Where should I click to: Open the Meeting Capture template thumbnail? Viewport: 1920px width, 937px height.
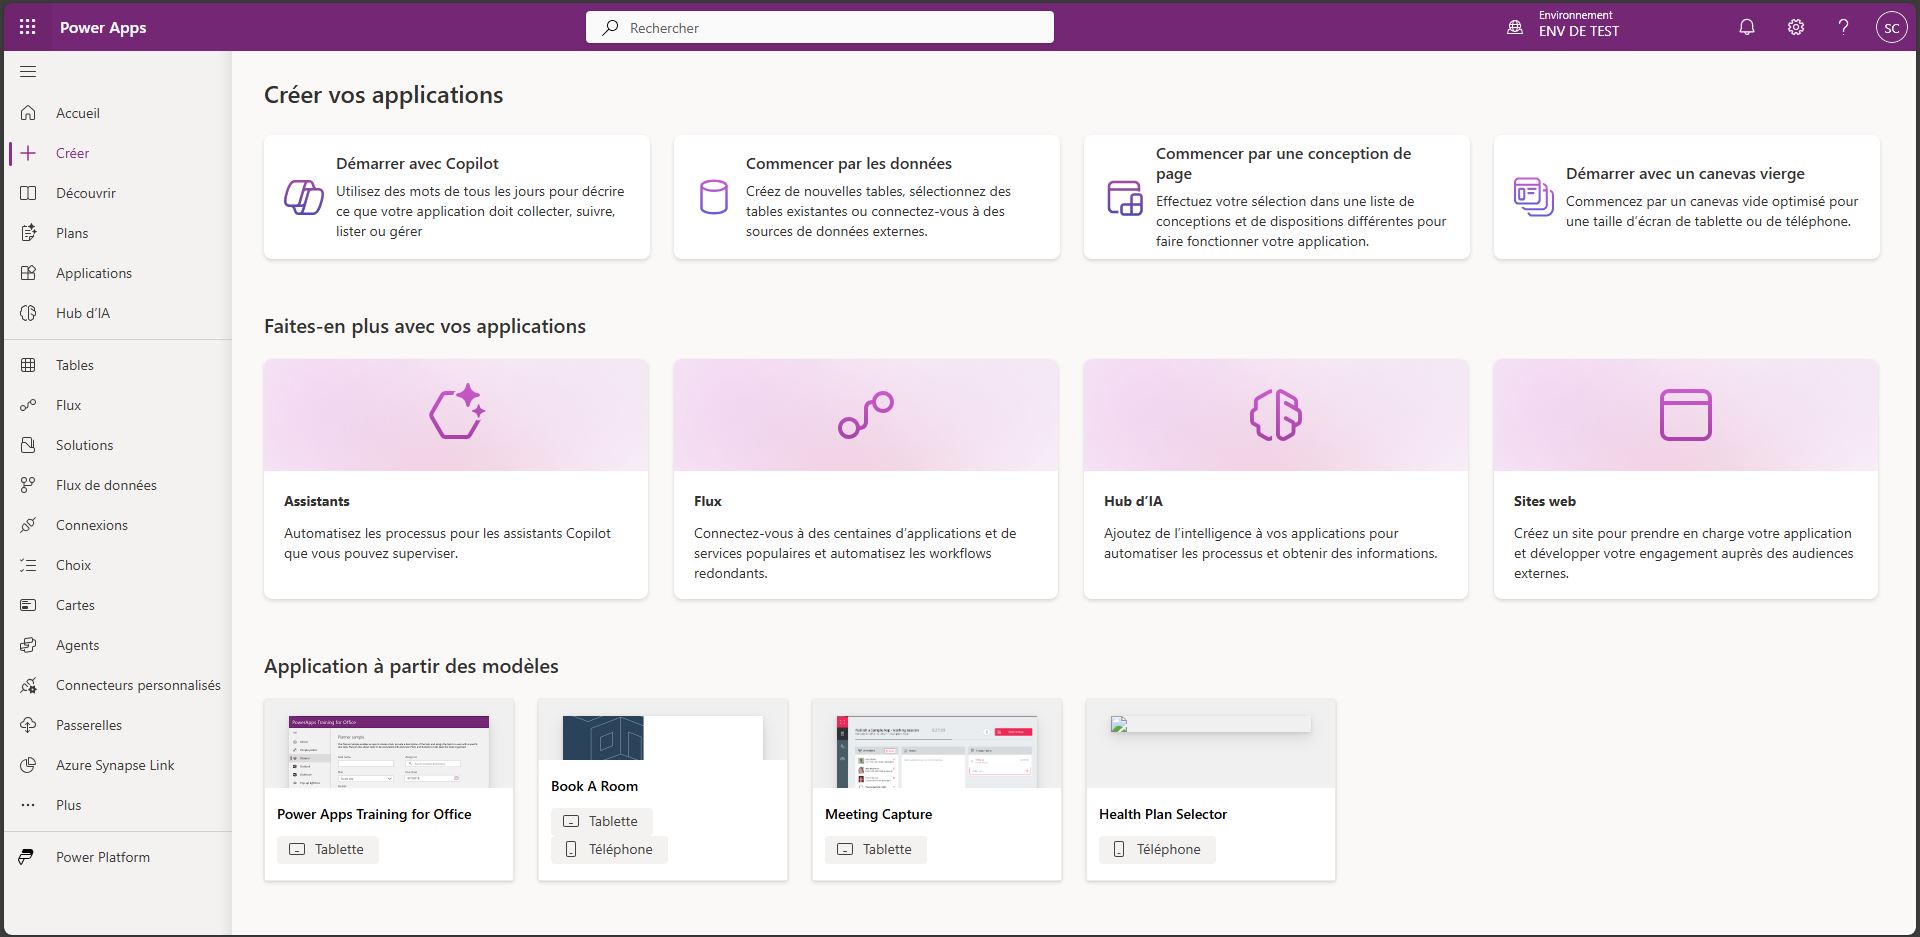click(x=936, y=751)
